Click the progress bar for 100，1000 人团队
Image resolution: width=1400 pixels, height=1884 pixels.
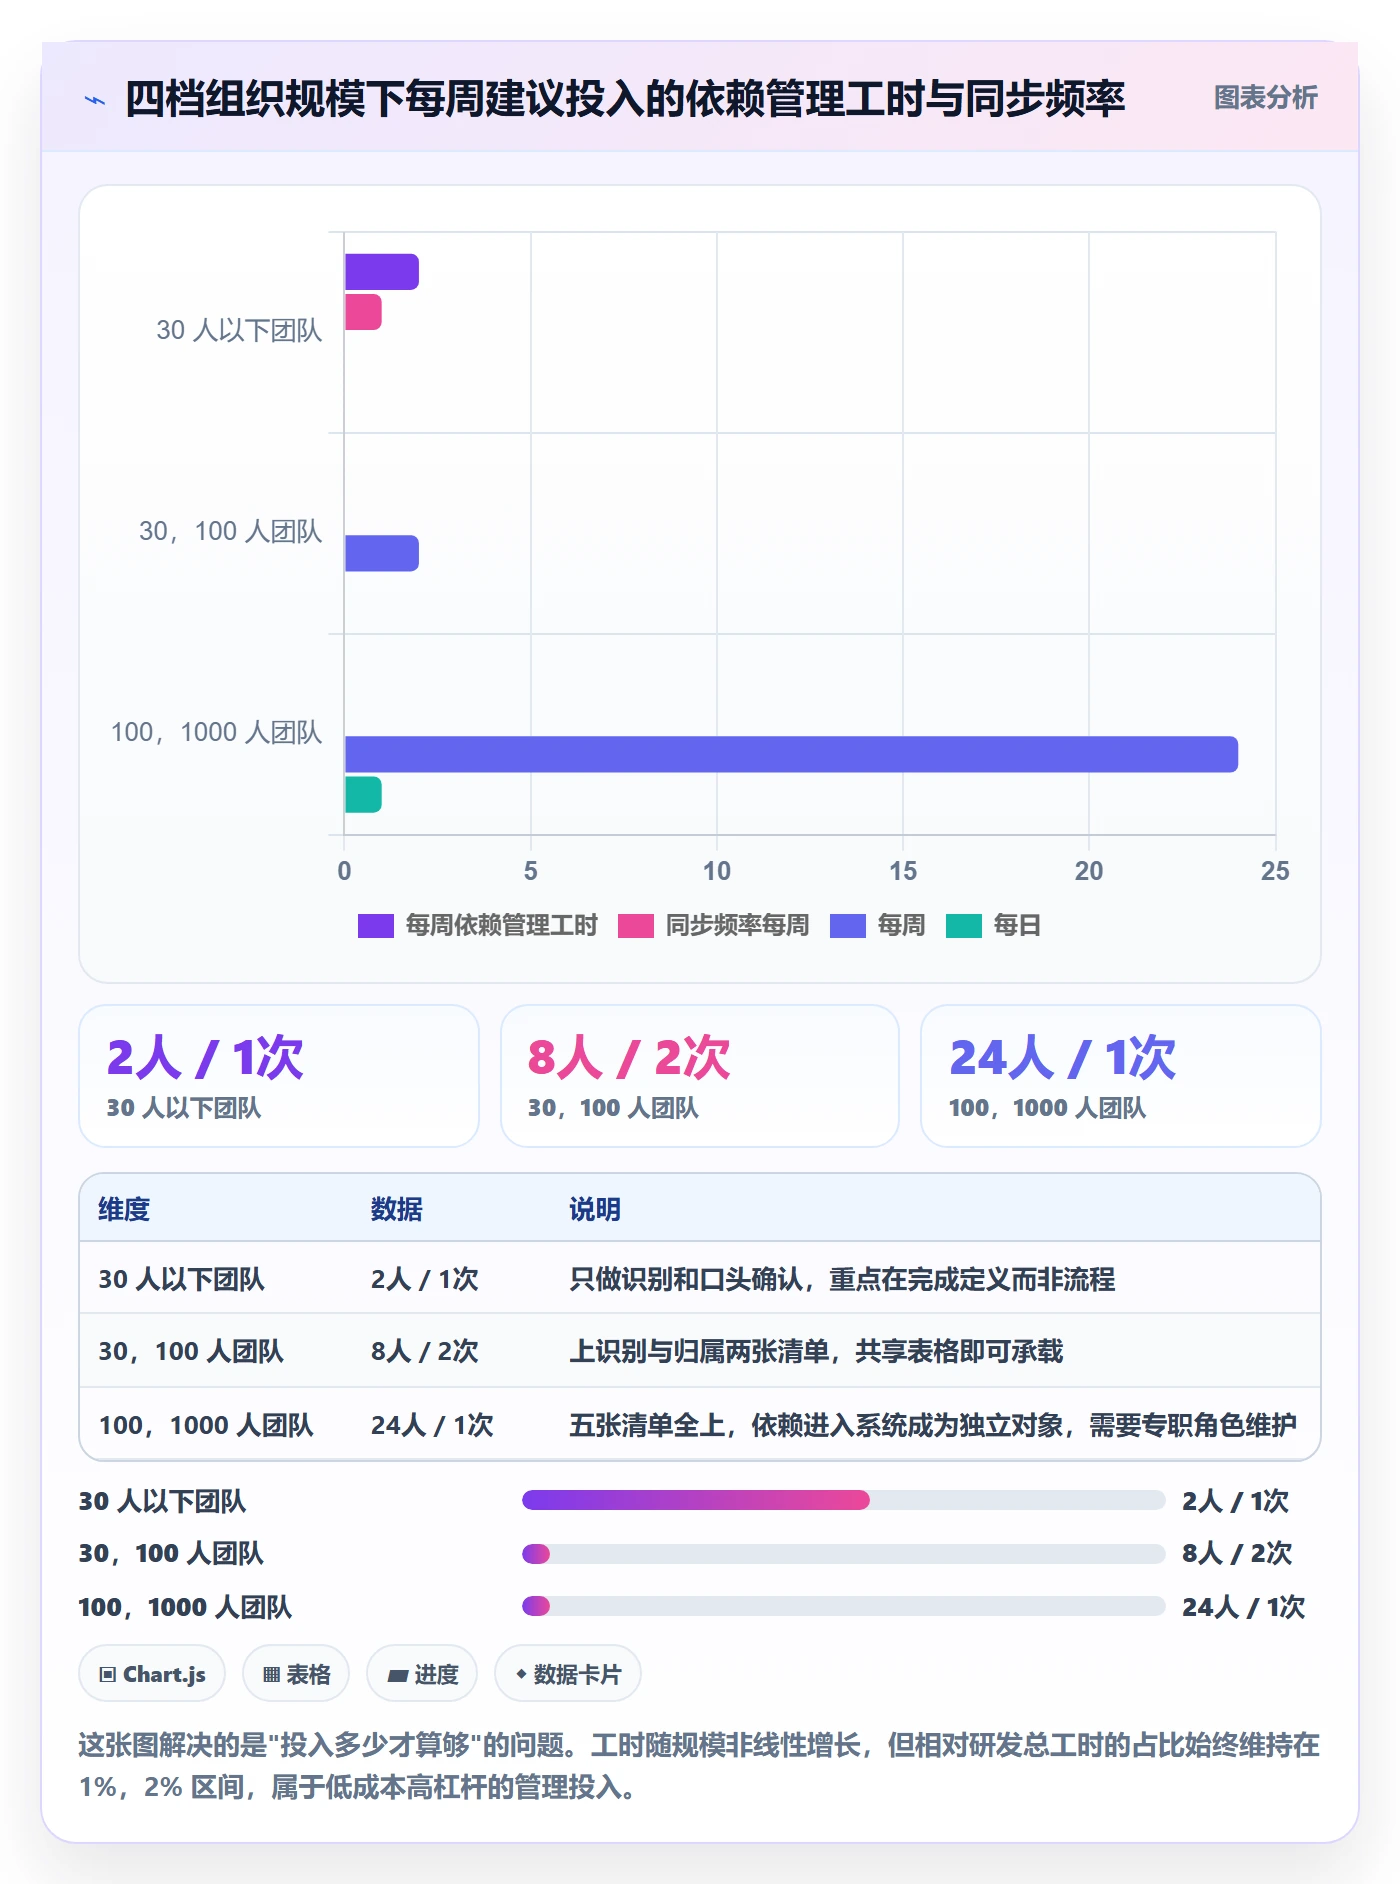844,1606
